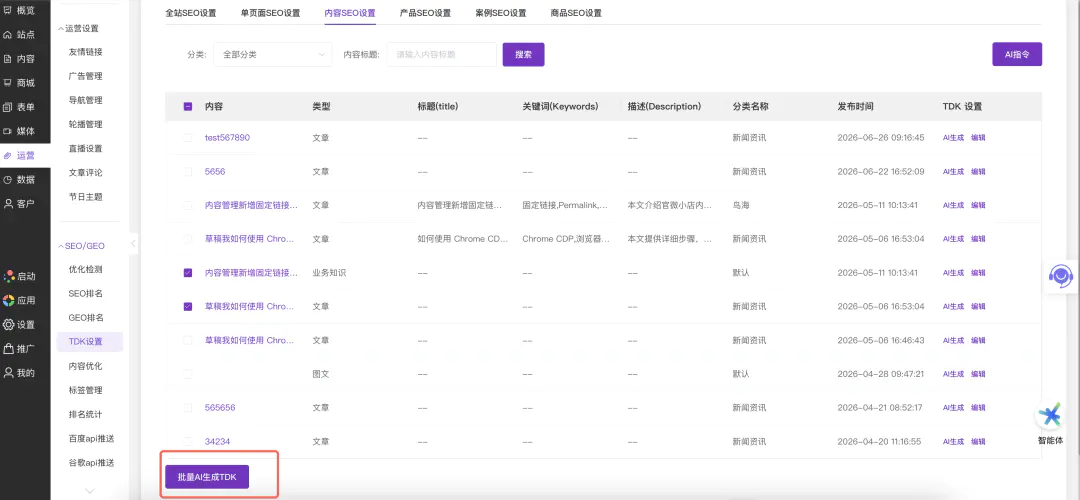Open the 内容 content sidebar item

[x=20, y=59]
